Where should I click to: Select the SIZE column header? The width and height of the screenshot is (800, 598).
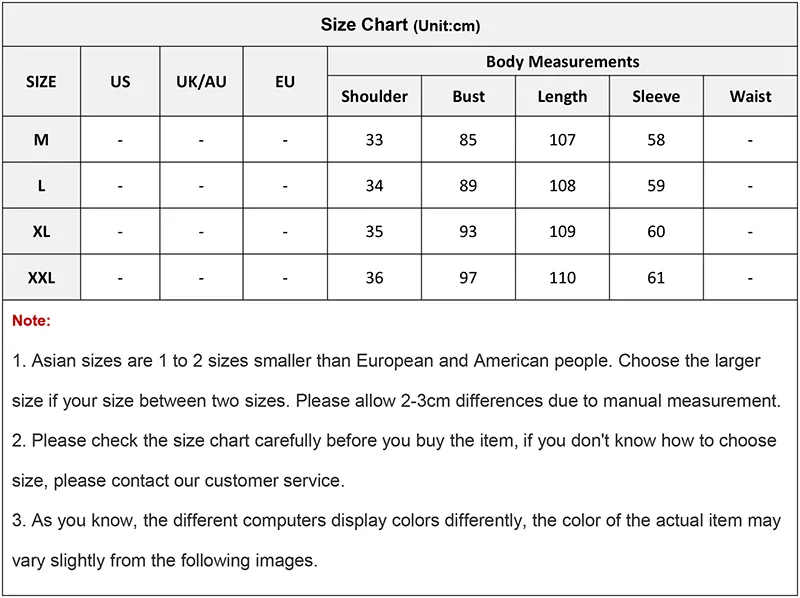(41, 82)
